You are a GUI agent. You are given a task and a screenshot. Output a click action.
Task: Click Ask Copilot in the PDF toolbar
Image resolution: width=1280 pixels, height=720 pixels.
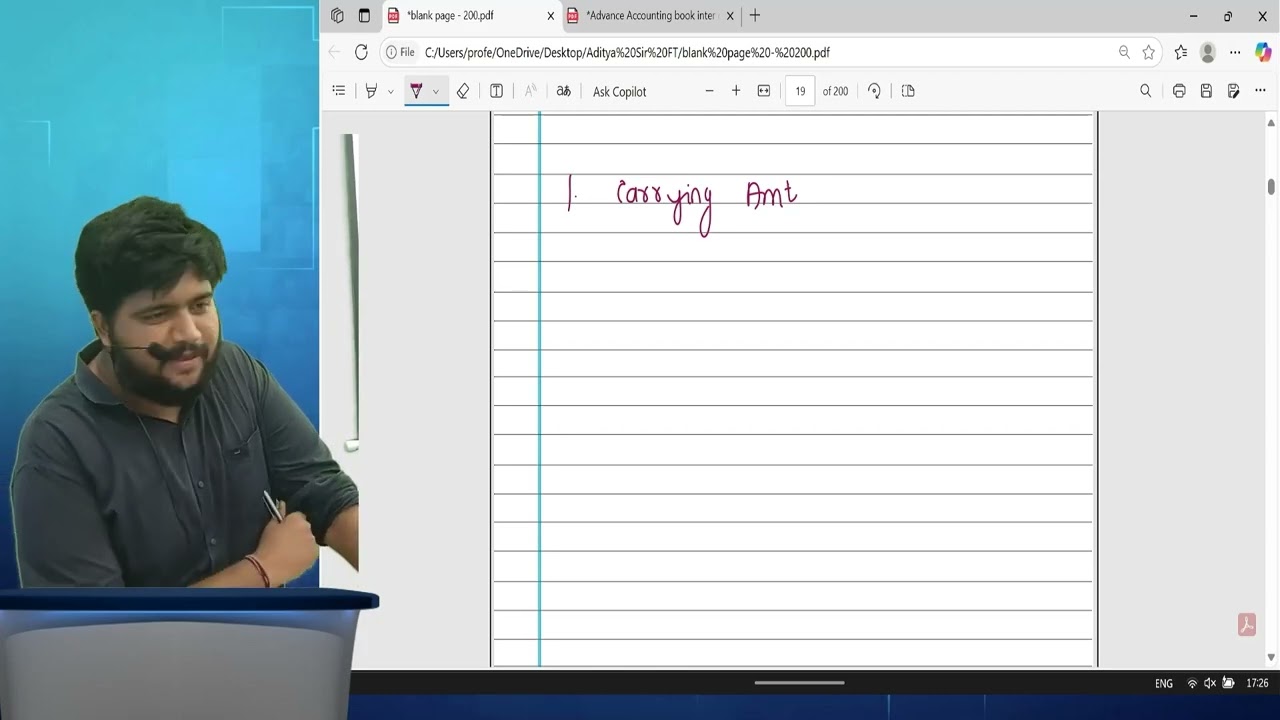pos(619,91)
